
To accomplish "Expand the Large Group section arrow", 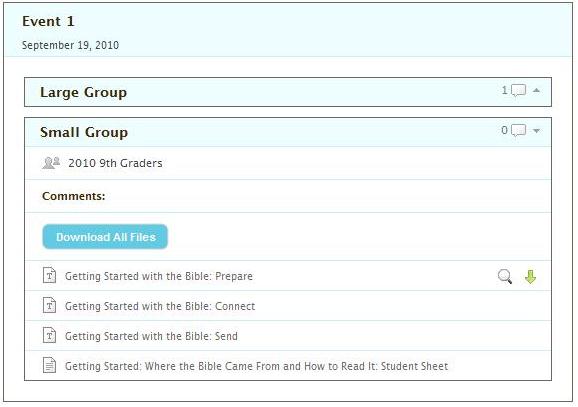I will point(536,90).
